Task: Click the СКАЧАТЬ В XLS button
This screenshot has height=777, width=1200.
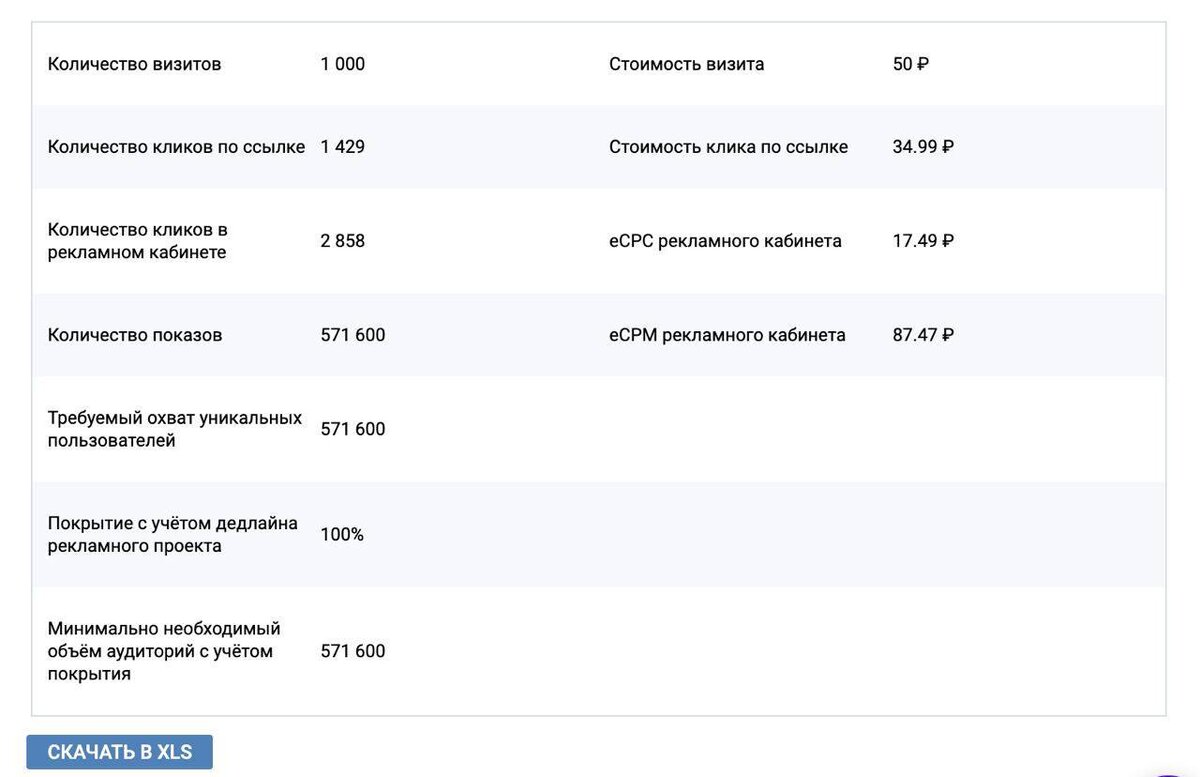Action: 119,752
